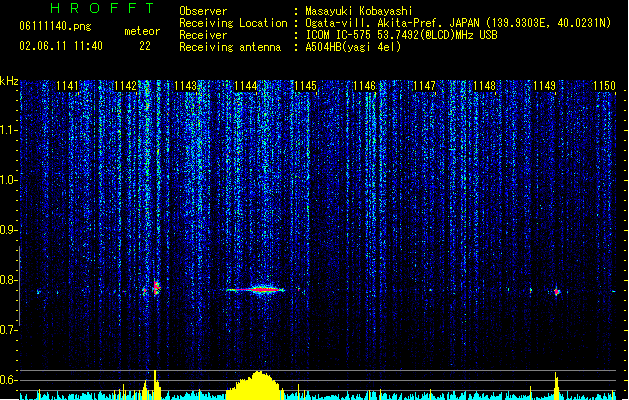This screenshot has height=400, width=629.
Task: Click the long meteor echo near 1144
Action: pyautogui.click(x=255, y=289)
